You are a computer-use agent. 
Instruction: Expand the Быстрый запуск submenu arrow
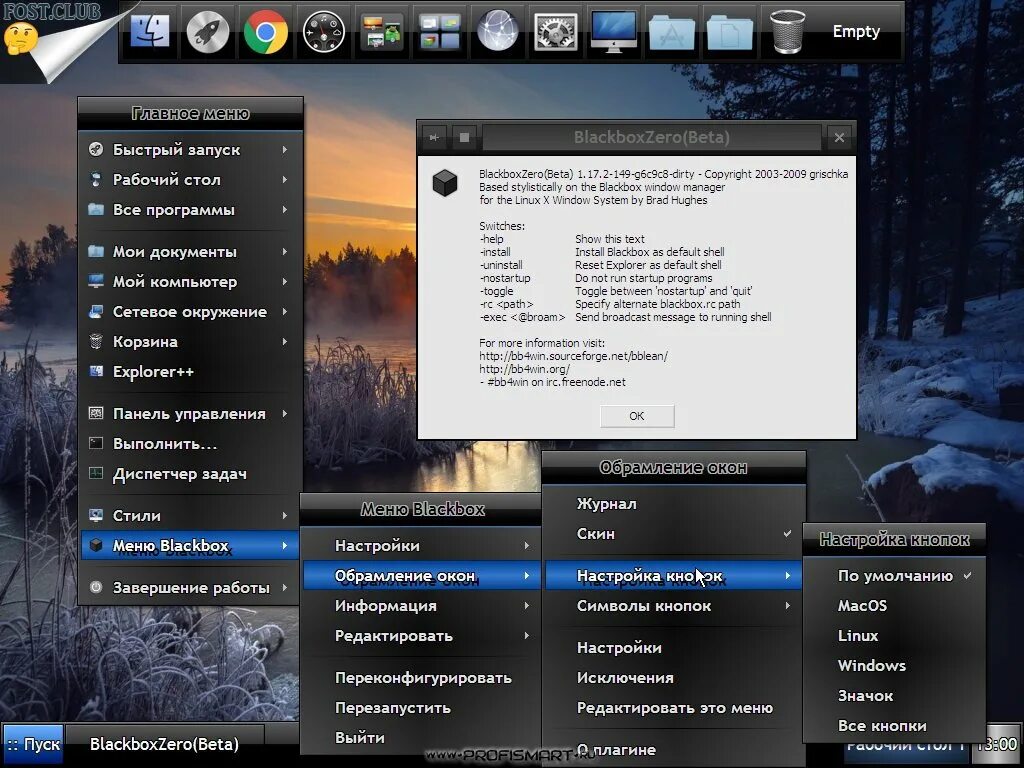tap(285, 150)
